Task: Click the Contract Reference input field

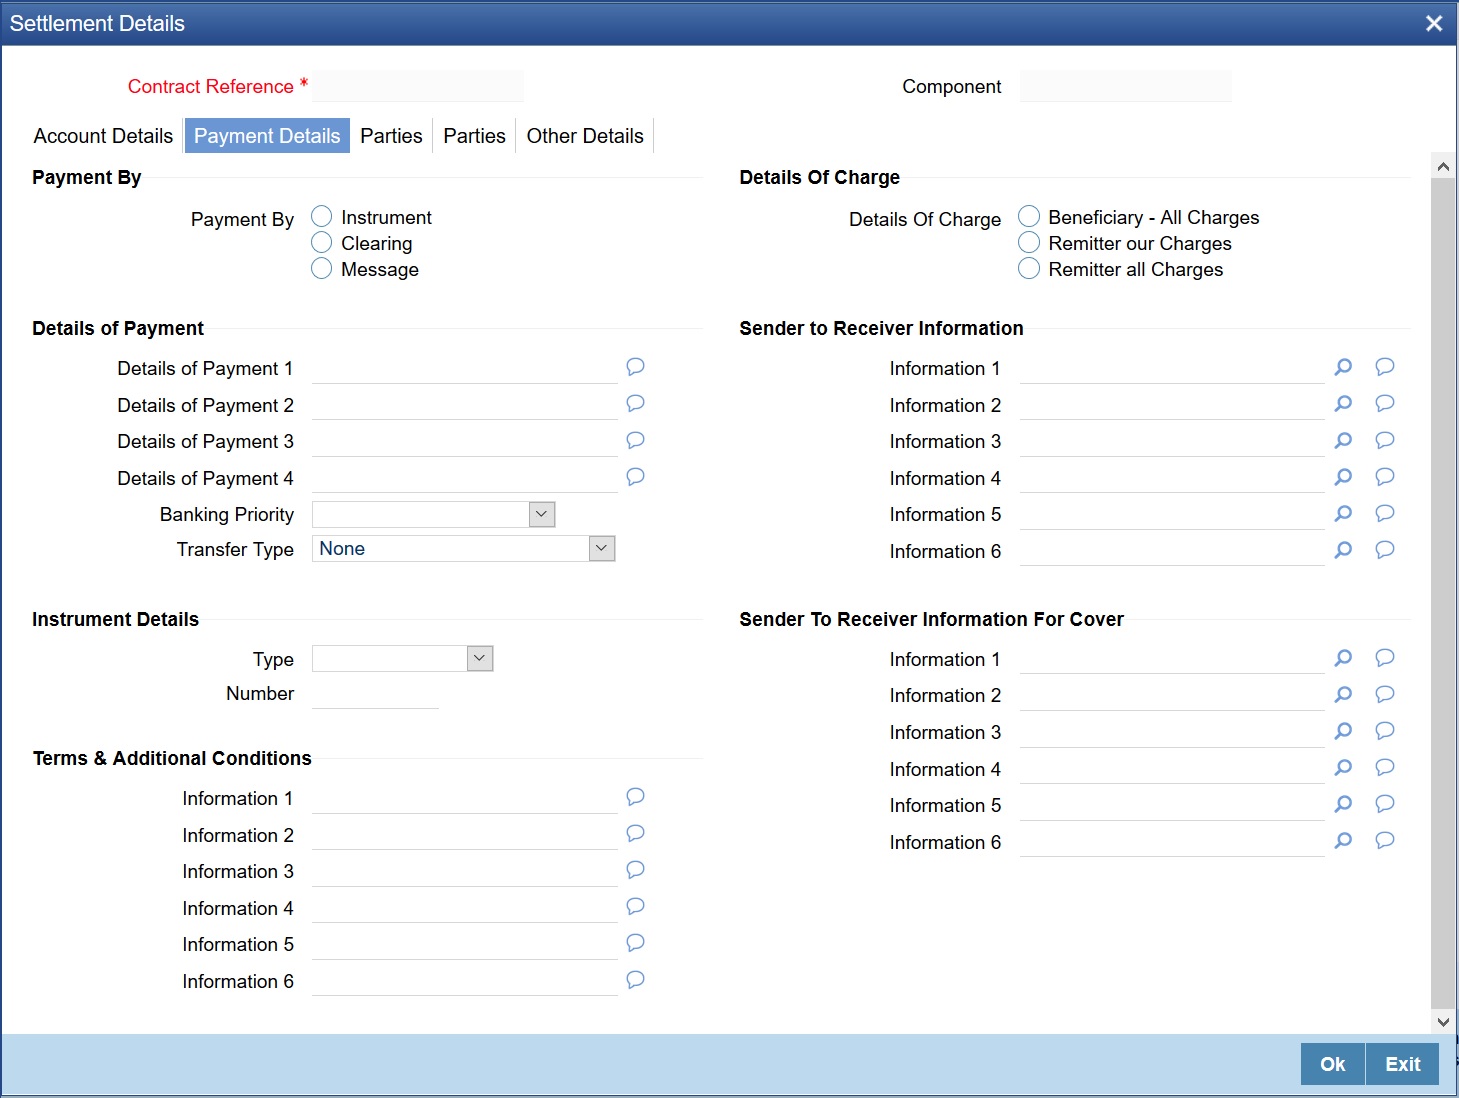Action: [x=418, y=86]
